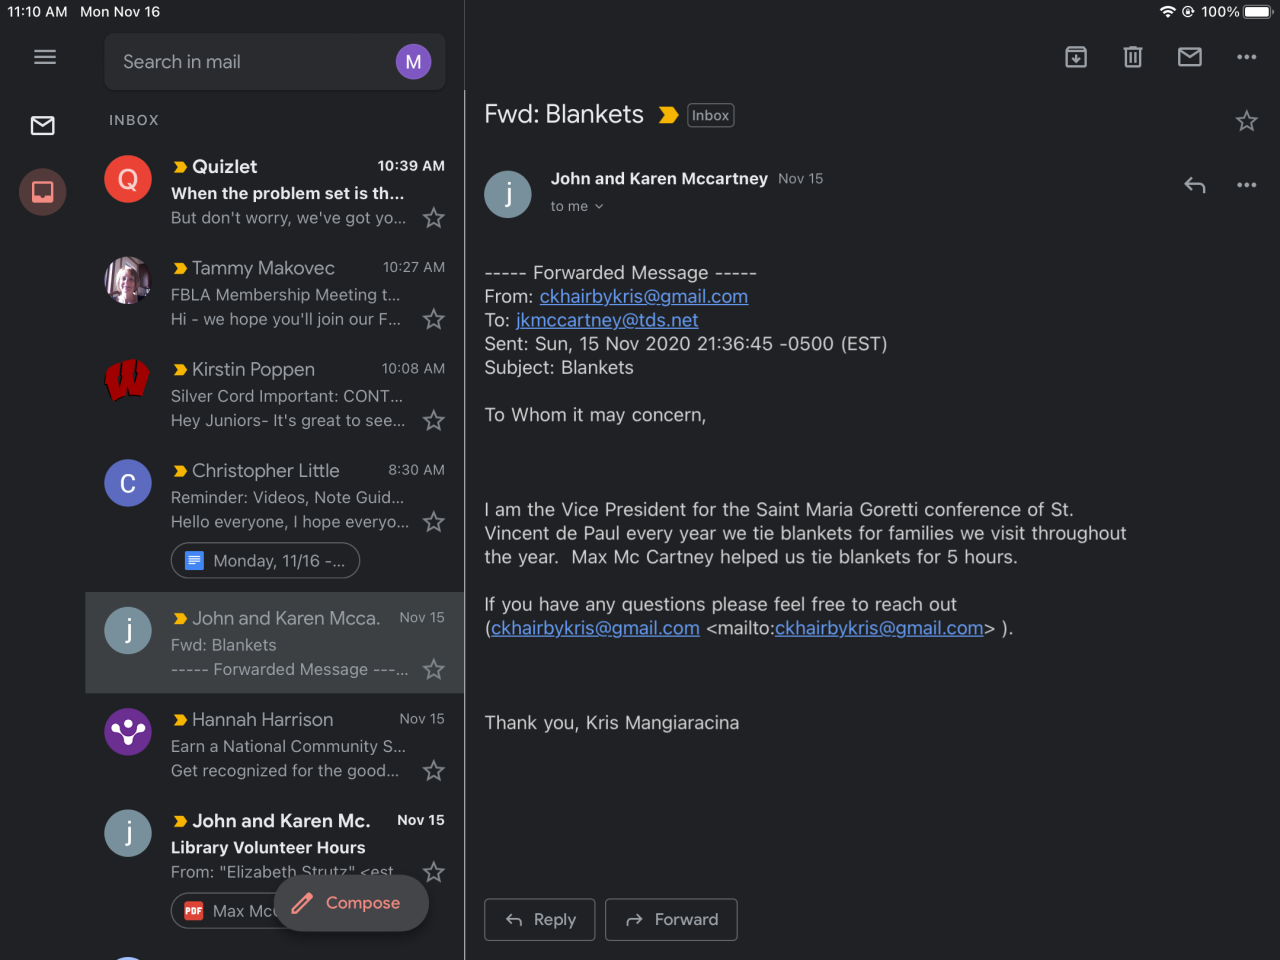The height and width of the screenshot is (960, 1280).
Task: Open the top toolbar more options menu
Action: [1246, 57]
